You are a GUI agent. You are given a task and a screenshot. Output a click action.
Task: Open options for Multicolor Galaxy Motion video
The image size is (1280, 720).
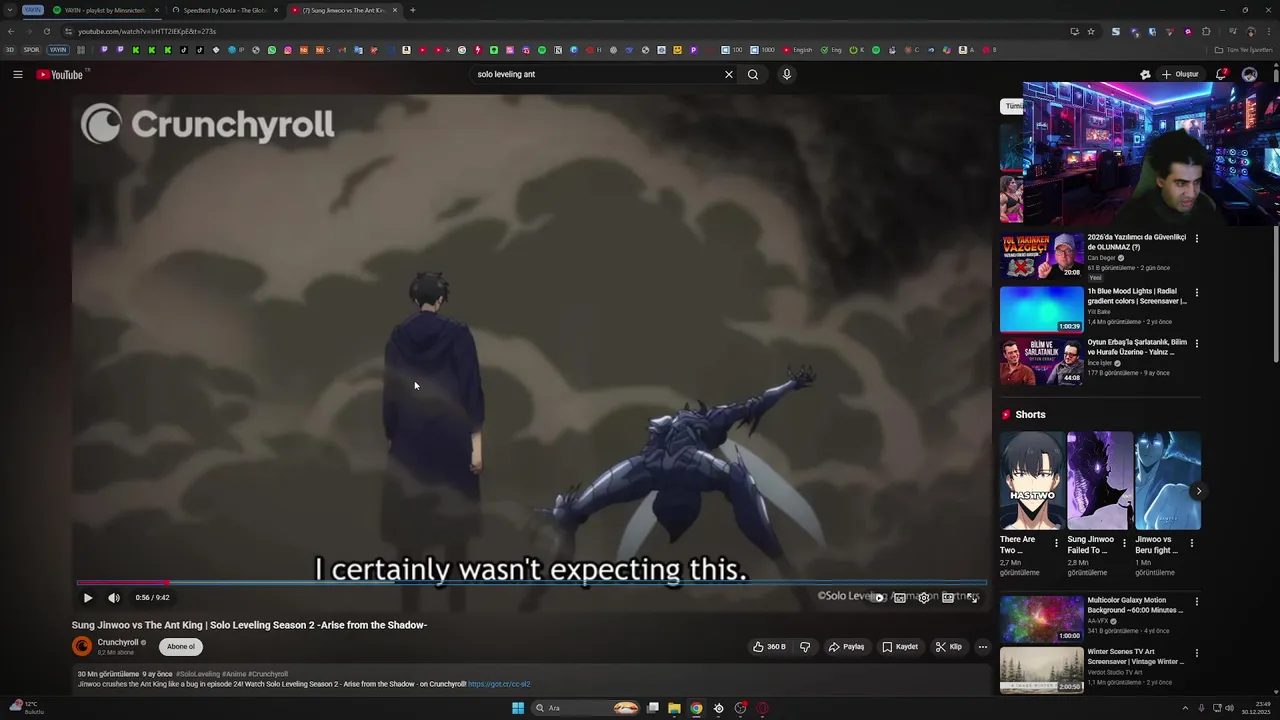1197,602
